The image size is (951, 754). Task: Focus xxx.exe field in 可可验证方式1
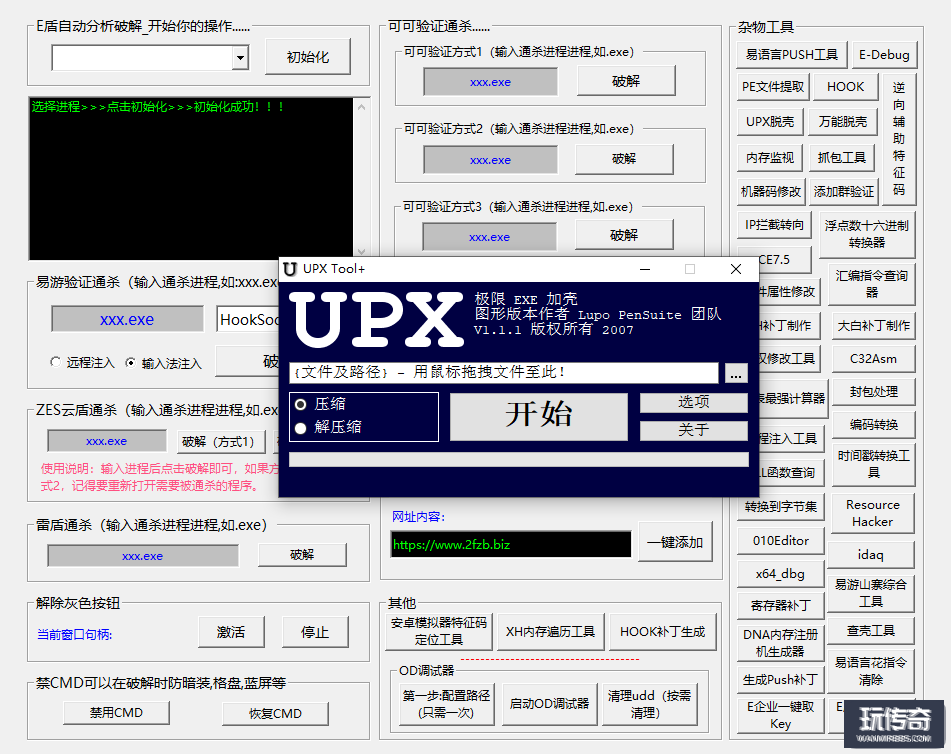tap(490, 82)
